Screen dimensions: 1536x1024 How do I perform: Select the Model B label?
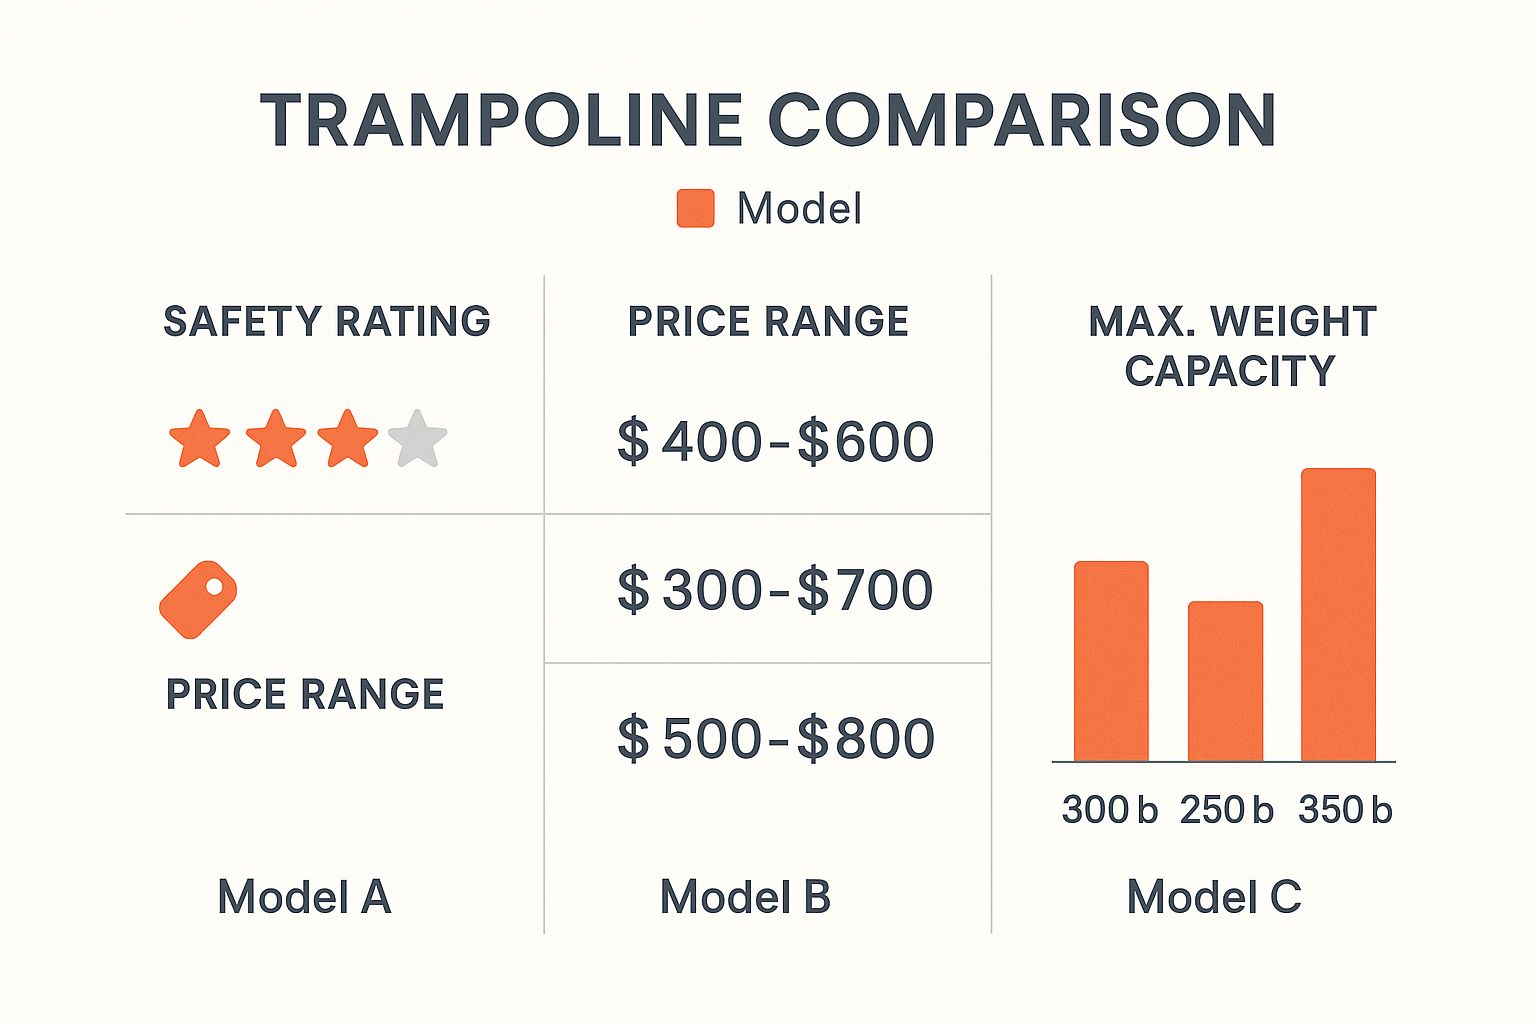(745, 897)
